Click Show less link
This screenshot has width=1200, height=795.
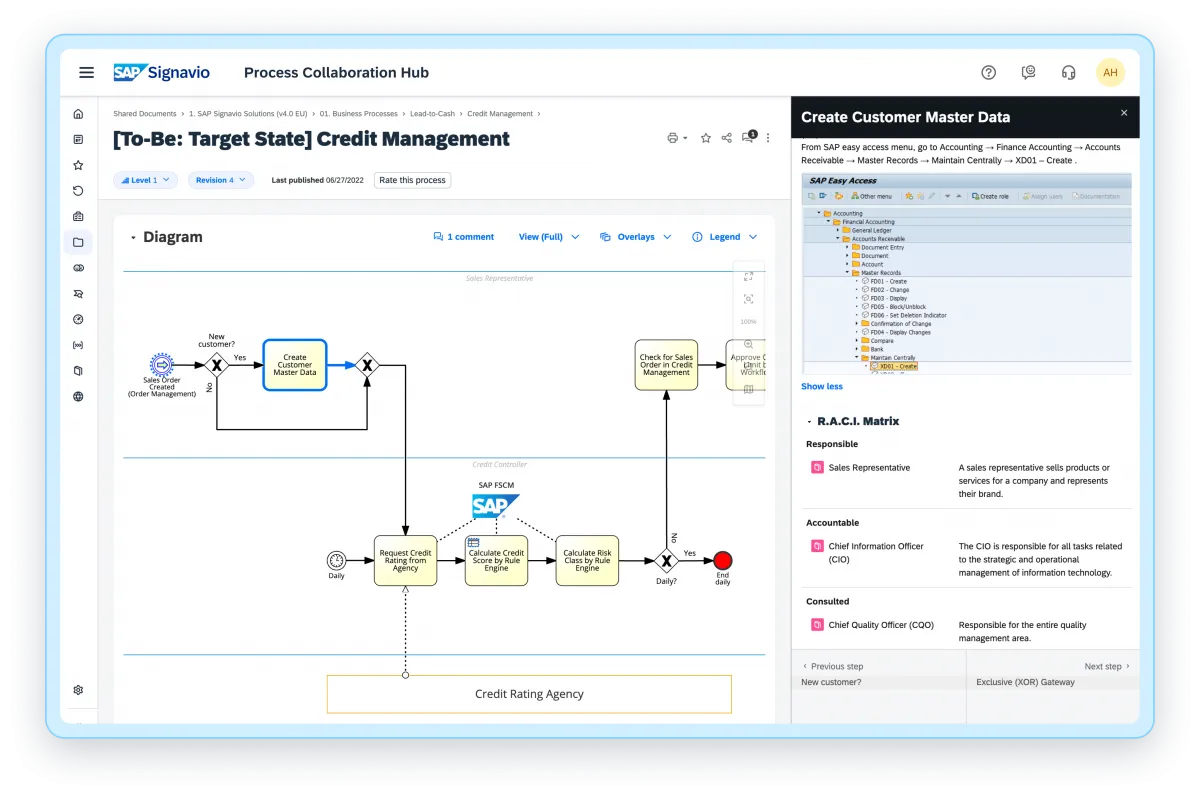click(x=822, y=386)
